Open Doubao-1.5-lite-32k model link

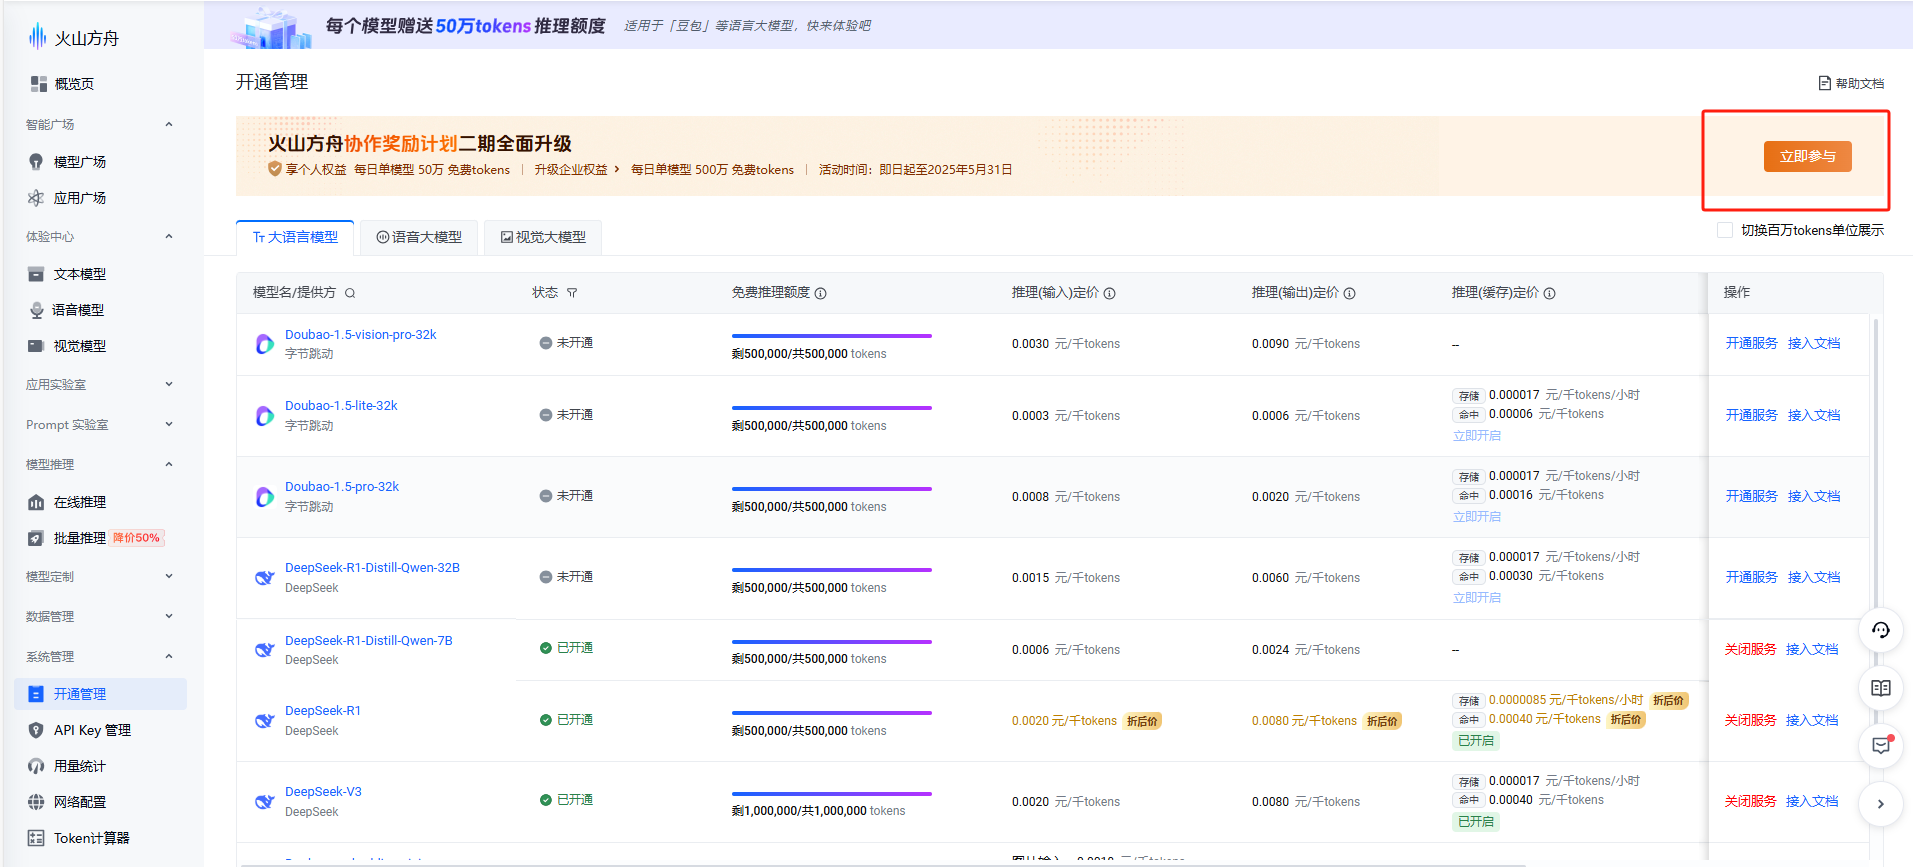pos(341,406)
